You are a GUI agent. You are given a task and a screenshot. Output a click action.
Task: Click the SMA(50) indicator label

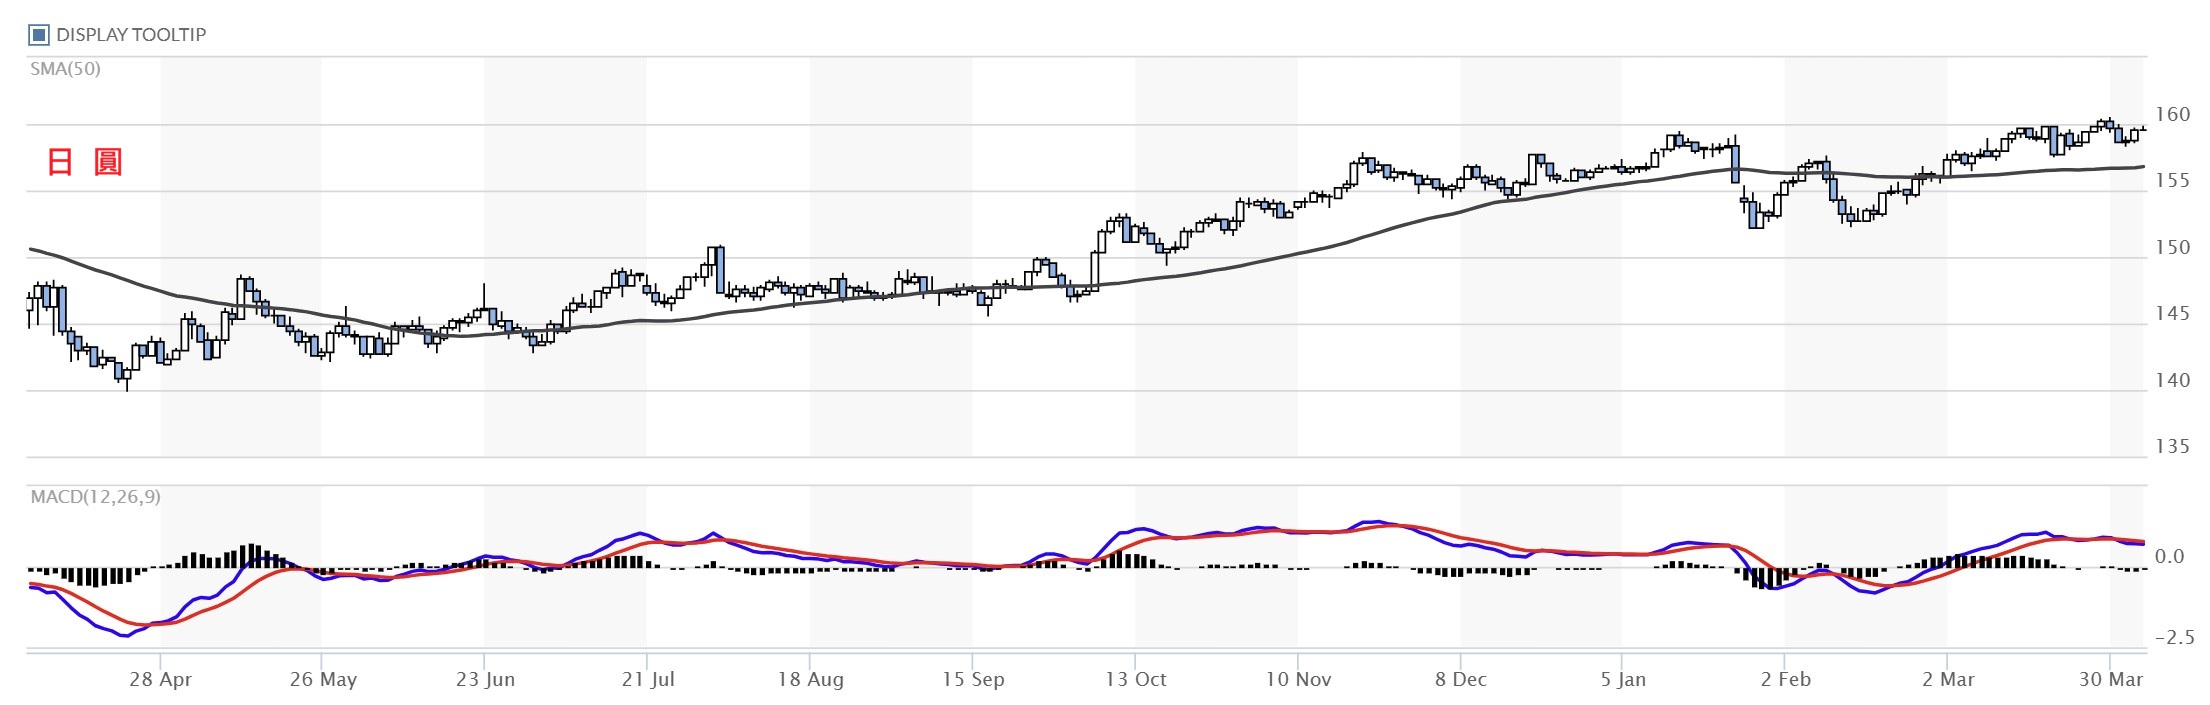(65, 69)
